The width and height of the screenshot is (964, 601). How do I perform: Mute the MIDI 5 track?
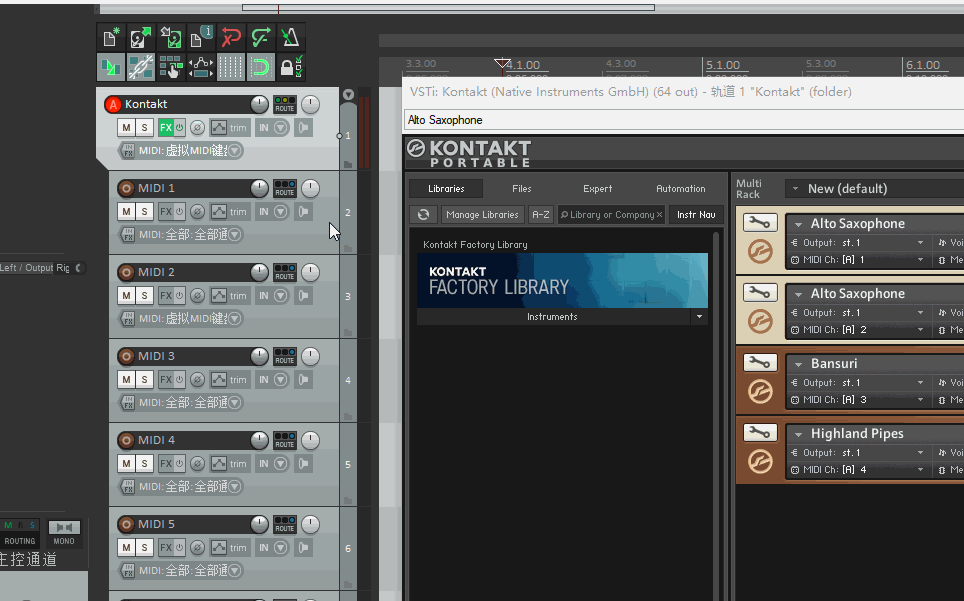point(126,548)
